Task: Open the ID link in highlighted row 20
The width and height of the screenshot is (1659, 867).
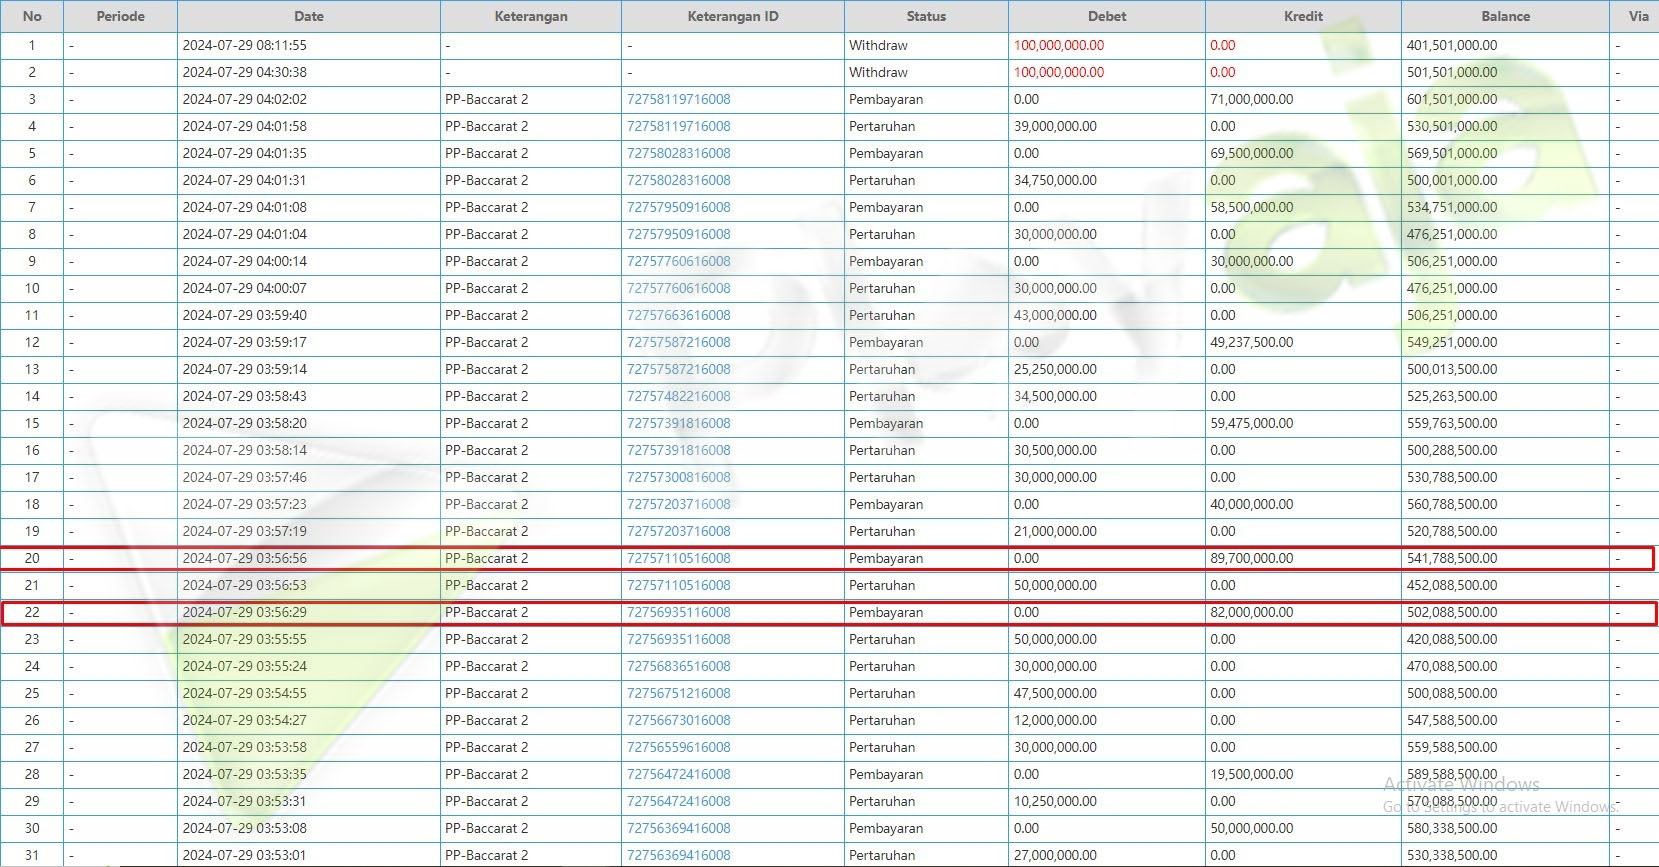Action: click(x=678, y=558)
